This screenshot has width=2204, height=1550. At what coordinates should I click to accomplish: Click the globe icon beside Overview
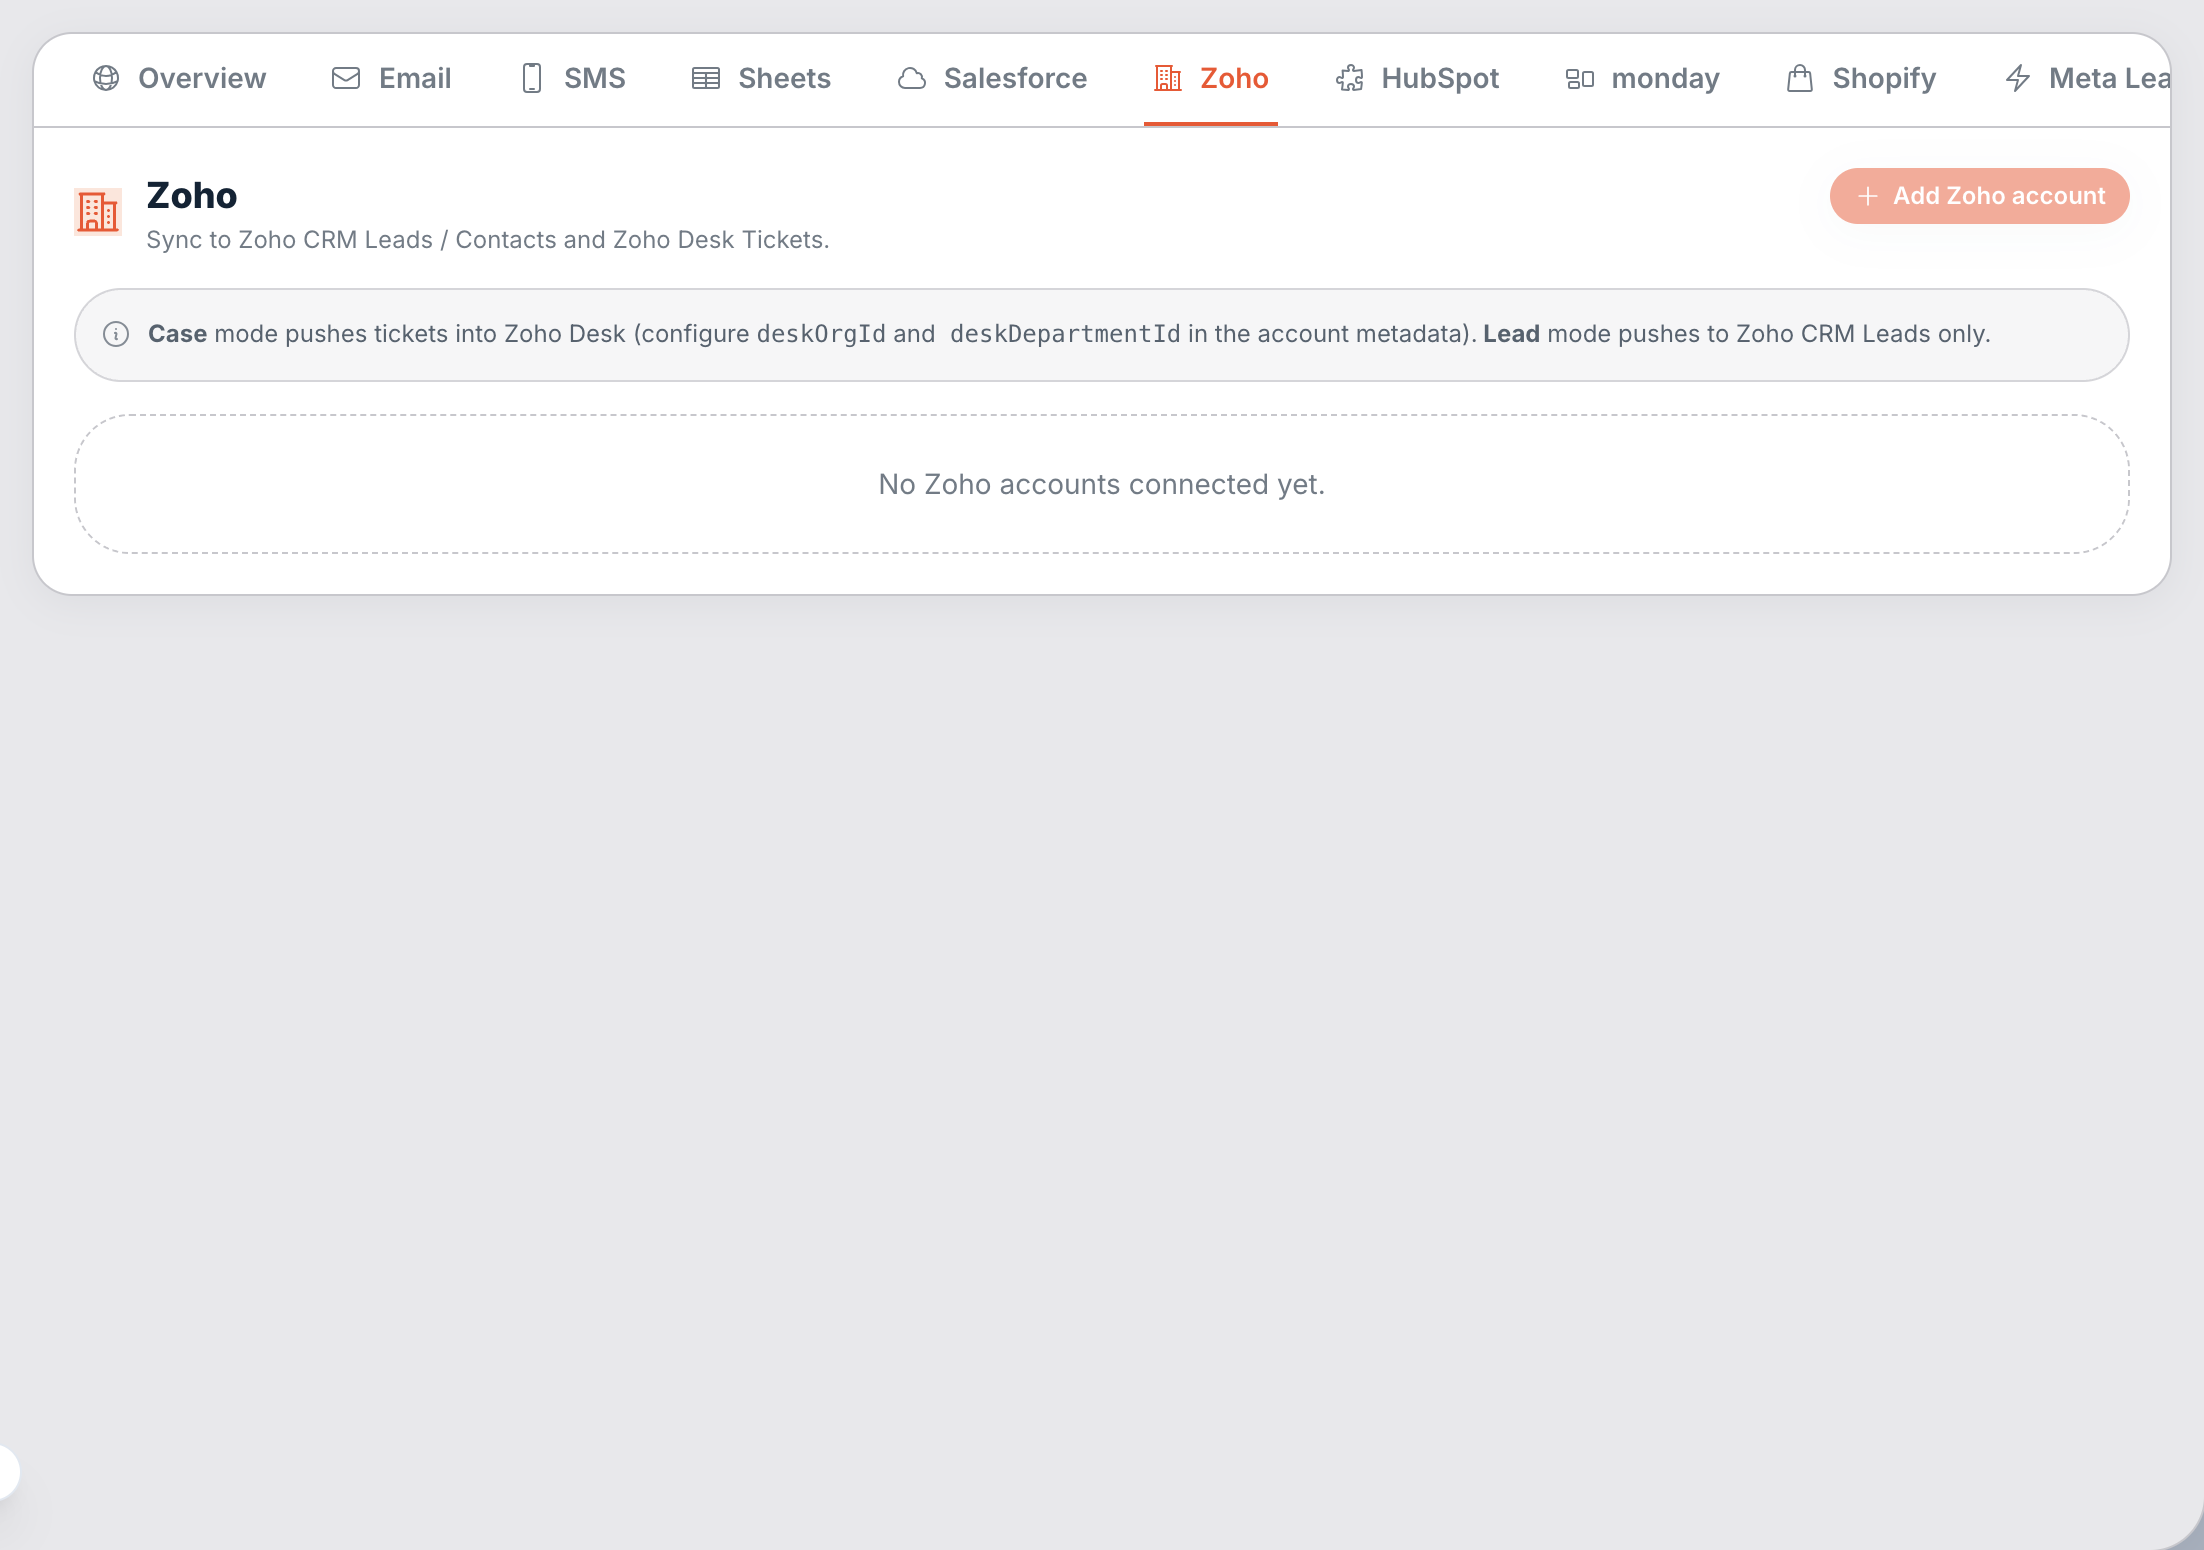tap(106, 78)
